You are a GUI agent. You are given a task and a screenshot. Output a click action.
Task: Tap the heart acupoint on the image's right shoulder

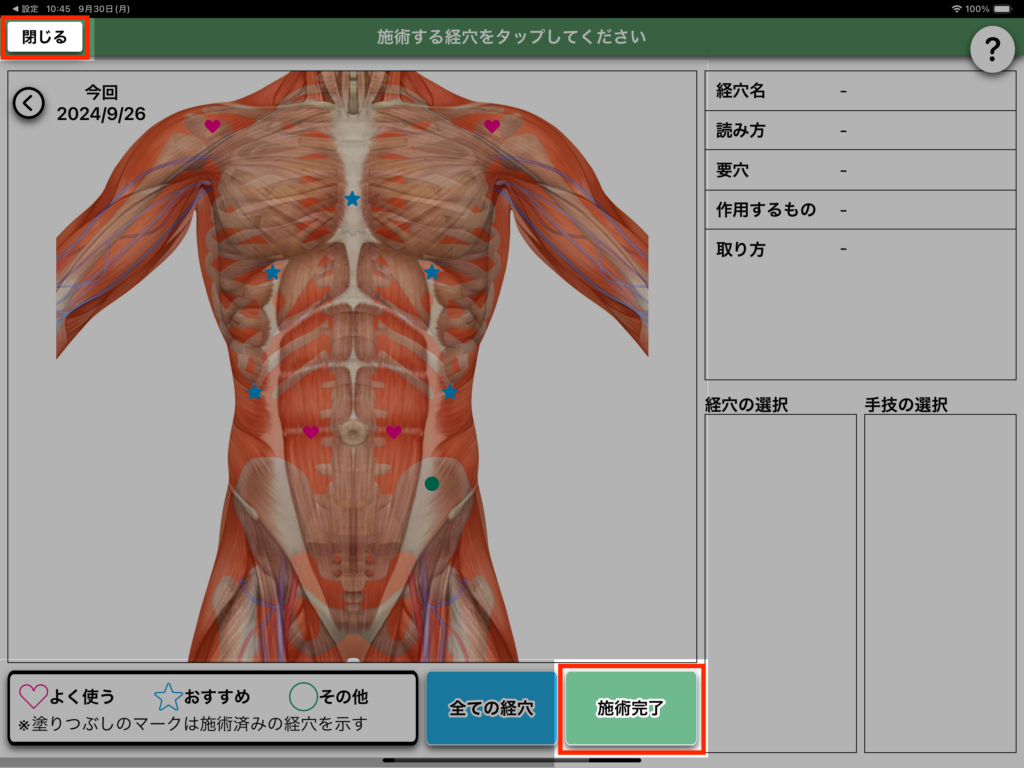[492, 126]
